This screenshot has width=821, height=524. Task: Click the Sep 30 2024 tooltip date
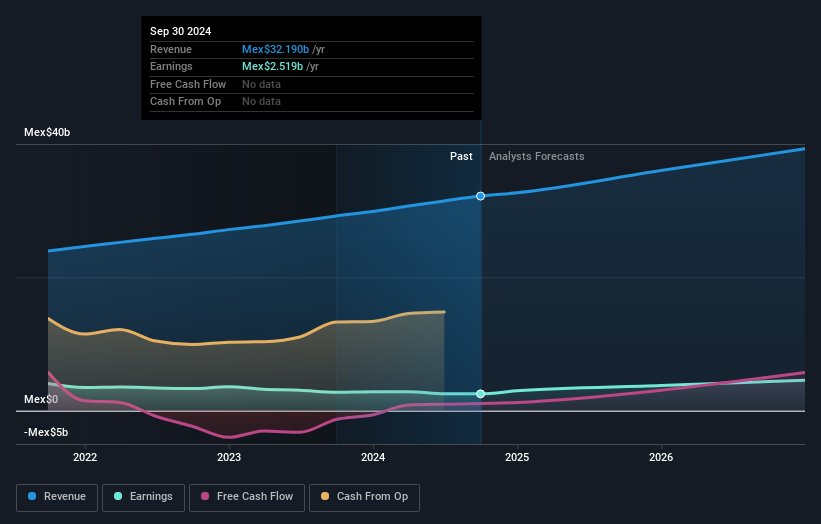click(x=181, y=31)
